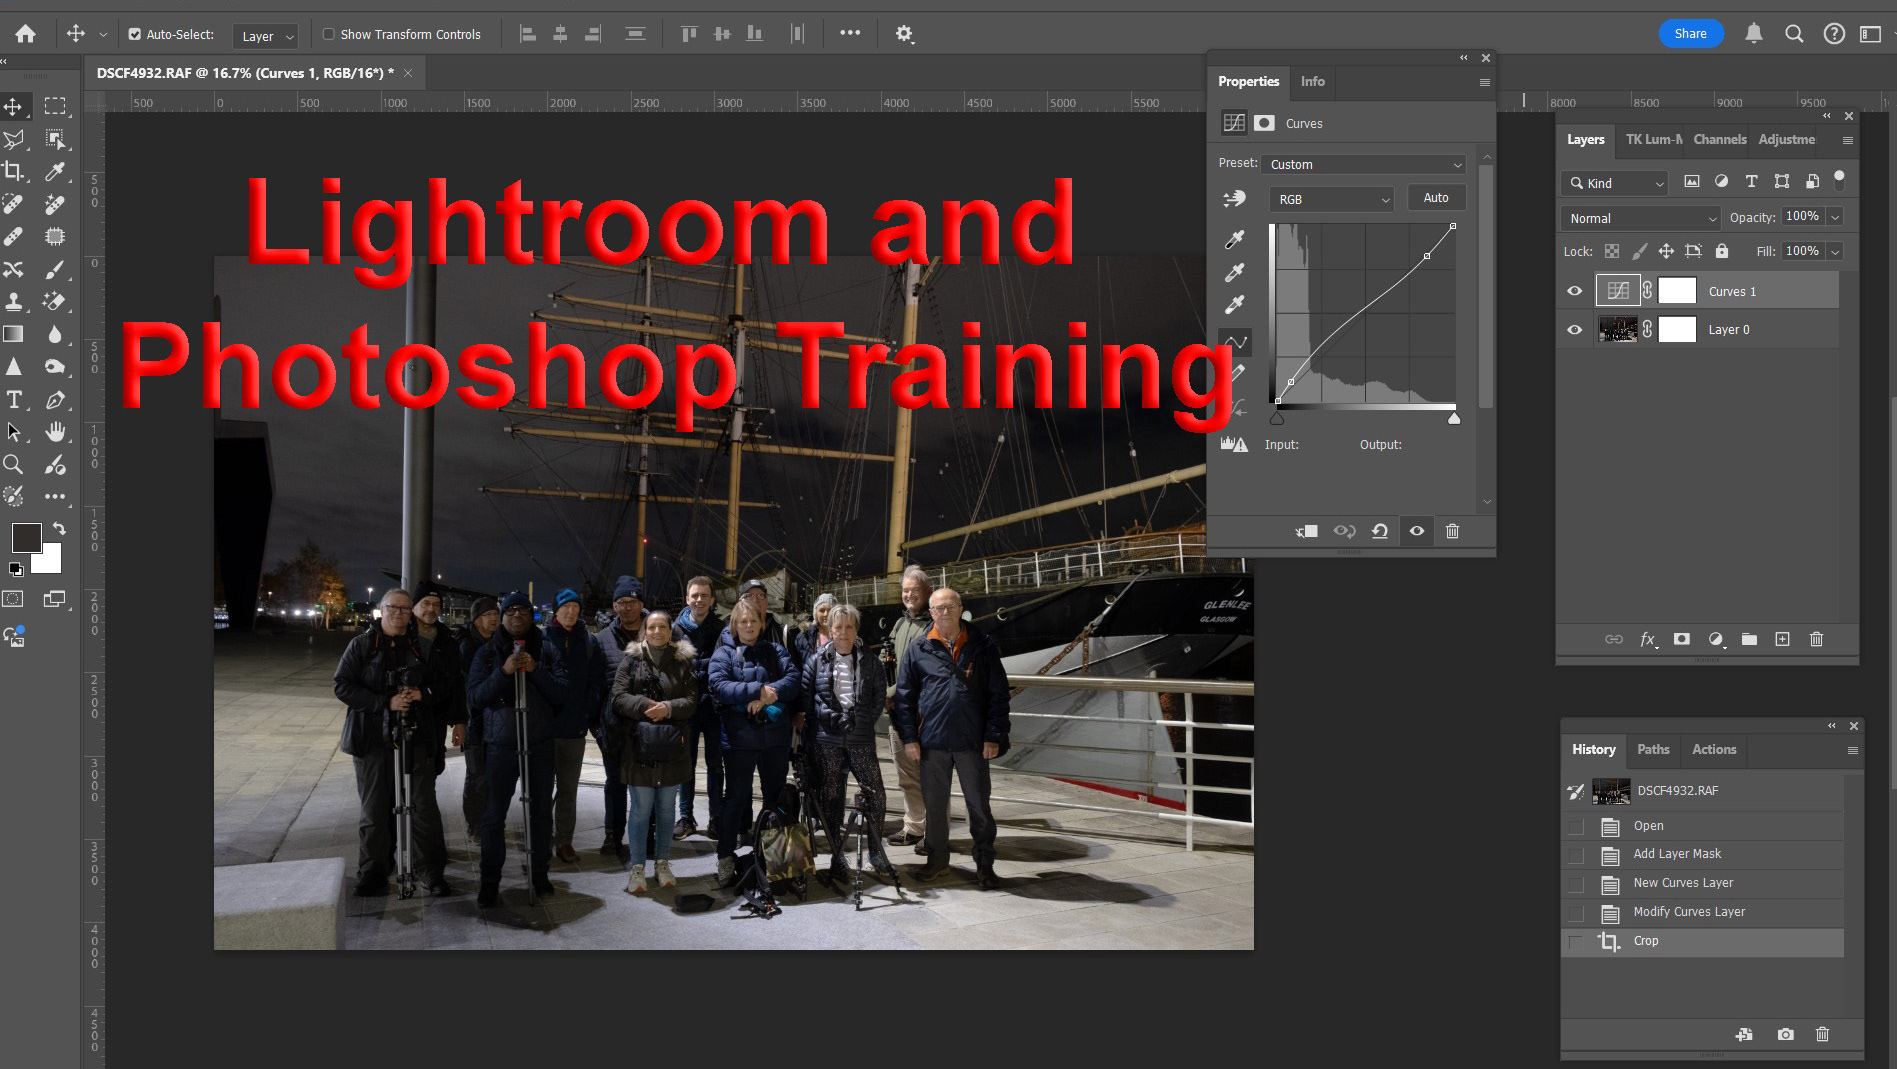Toggle the layer filter on/off switch
1897x1069 pixels.
point(1839,180)
